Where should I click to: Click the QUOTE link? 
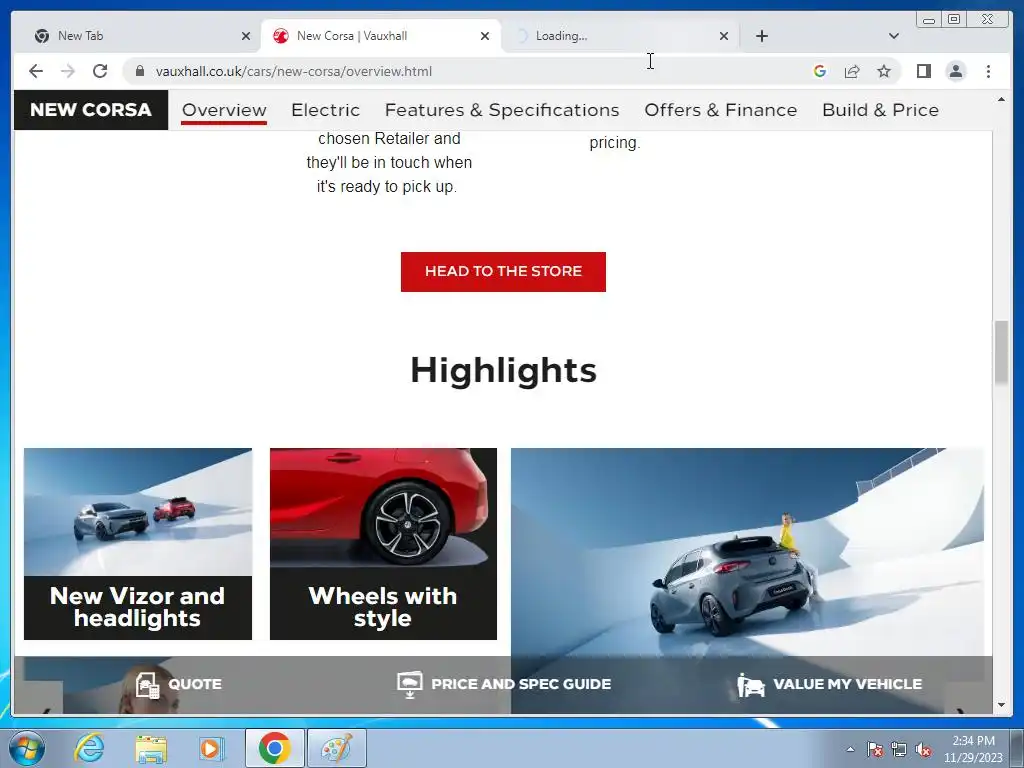(x=195, y=684)
